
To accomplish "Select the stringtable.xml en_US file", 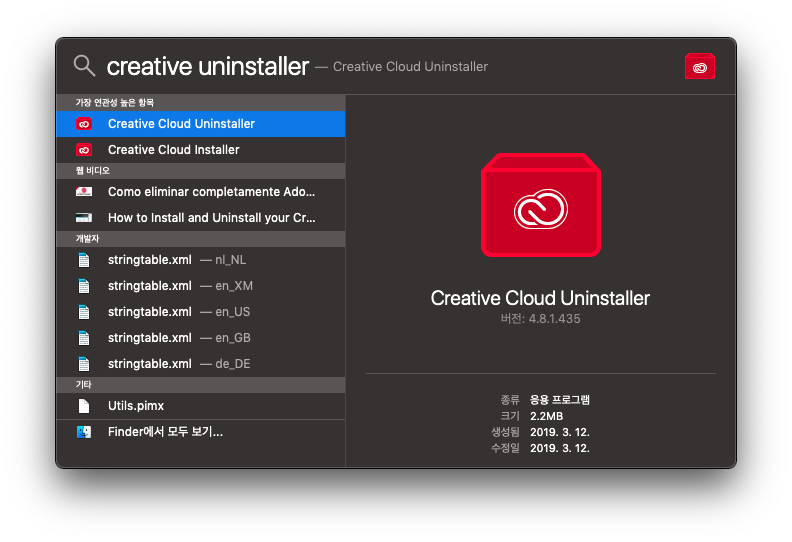I will pyautogui.click(x=201, y=312).
